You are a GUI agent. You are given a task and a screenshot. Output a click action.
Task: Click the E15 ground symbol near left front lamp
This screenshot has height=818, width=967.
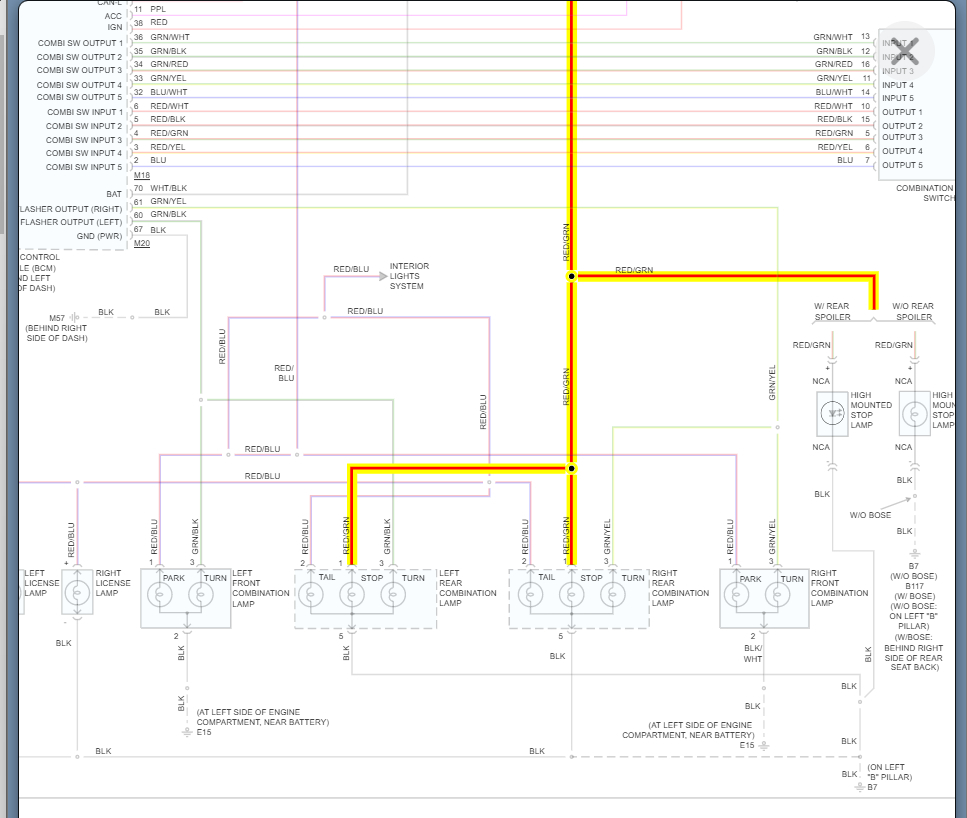point(187,732)
